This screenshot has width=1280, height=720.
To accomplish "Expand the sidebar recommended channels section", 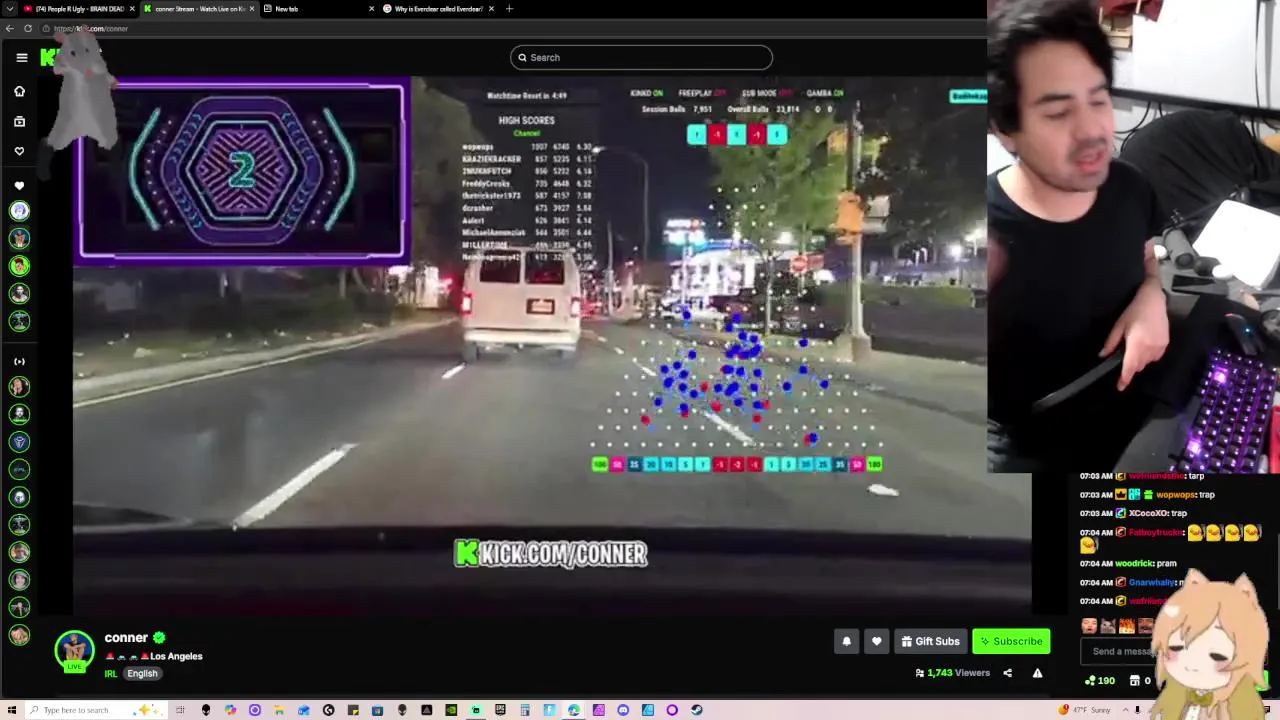I will pos(19,361).
